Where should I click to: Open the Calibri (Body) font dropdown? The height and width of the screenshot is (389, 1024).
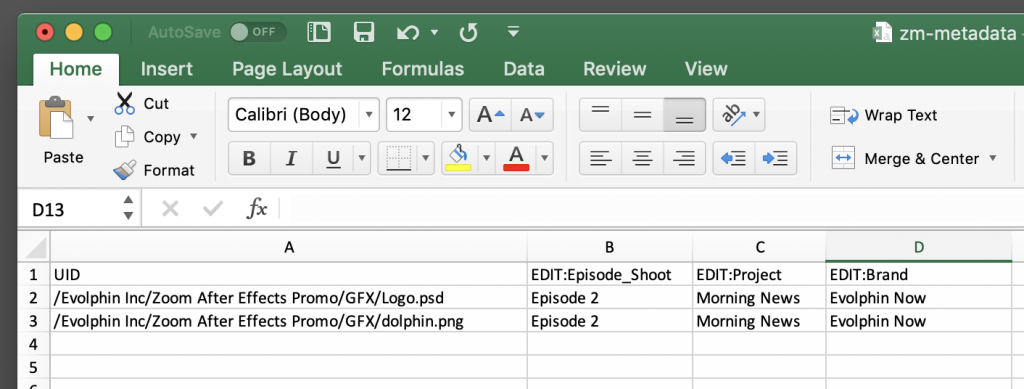pos(369,115)
